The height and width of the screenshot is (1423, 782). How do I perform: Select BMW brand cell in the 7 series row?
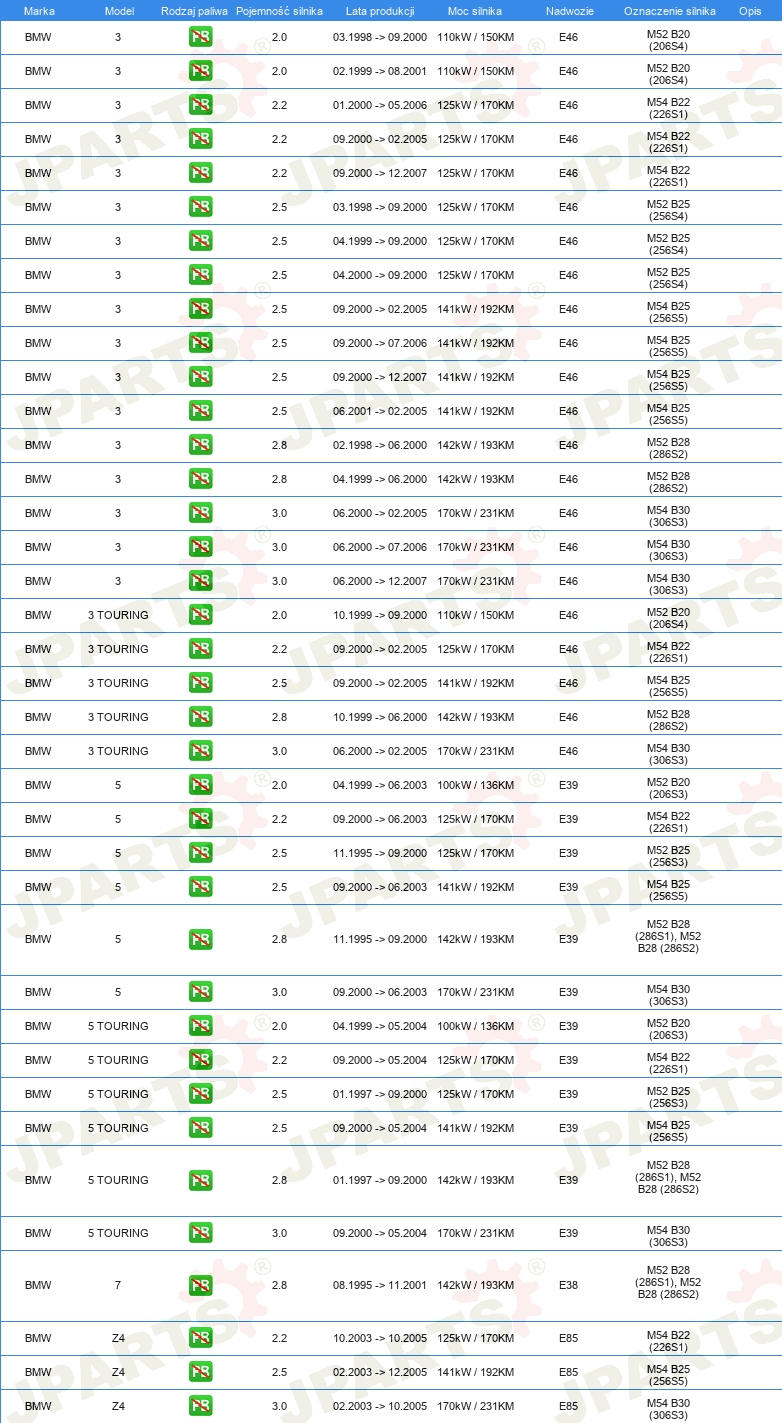click(38, 1285)
